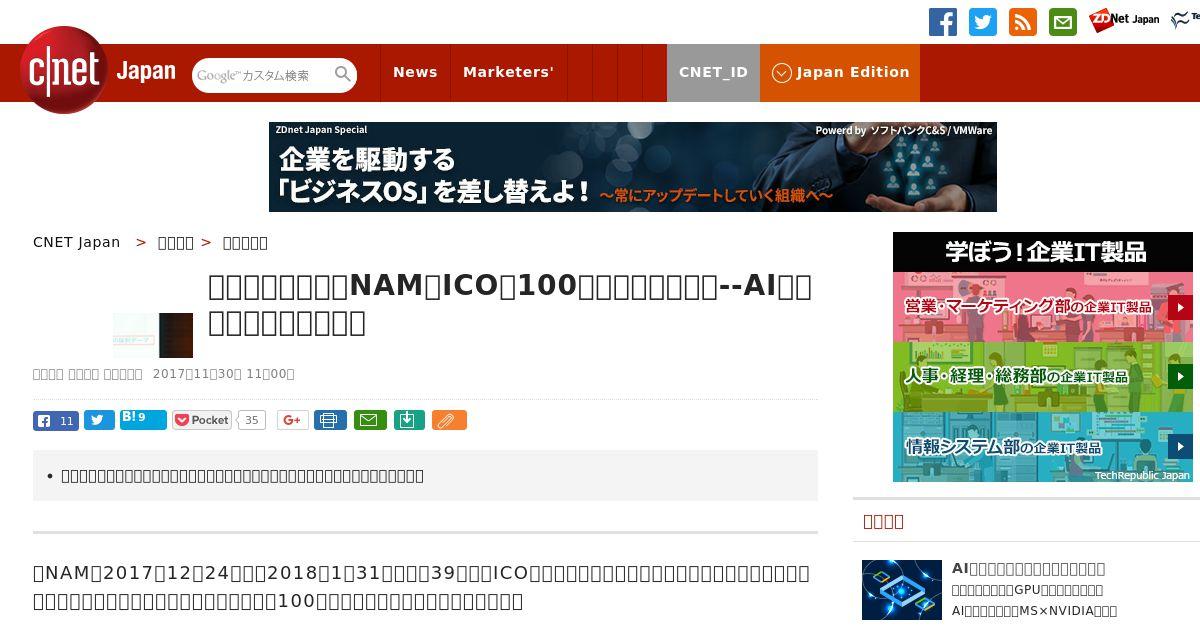This screenshot has width=1200, height=630.
Task: Click the arrow on 営業・マーケティング部 banner
Action: [1180, 307]
